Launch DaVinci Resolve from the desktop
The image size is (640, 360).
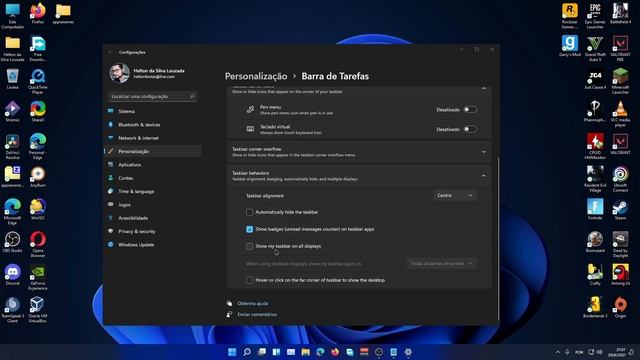12,147
